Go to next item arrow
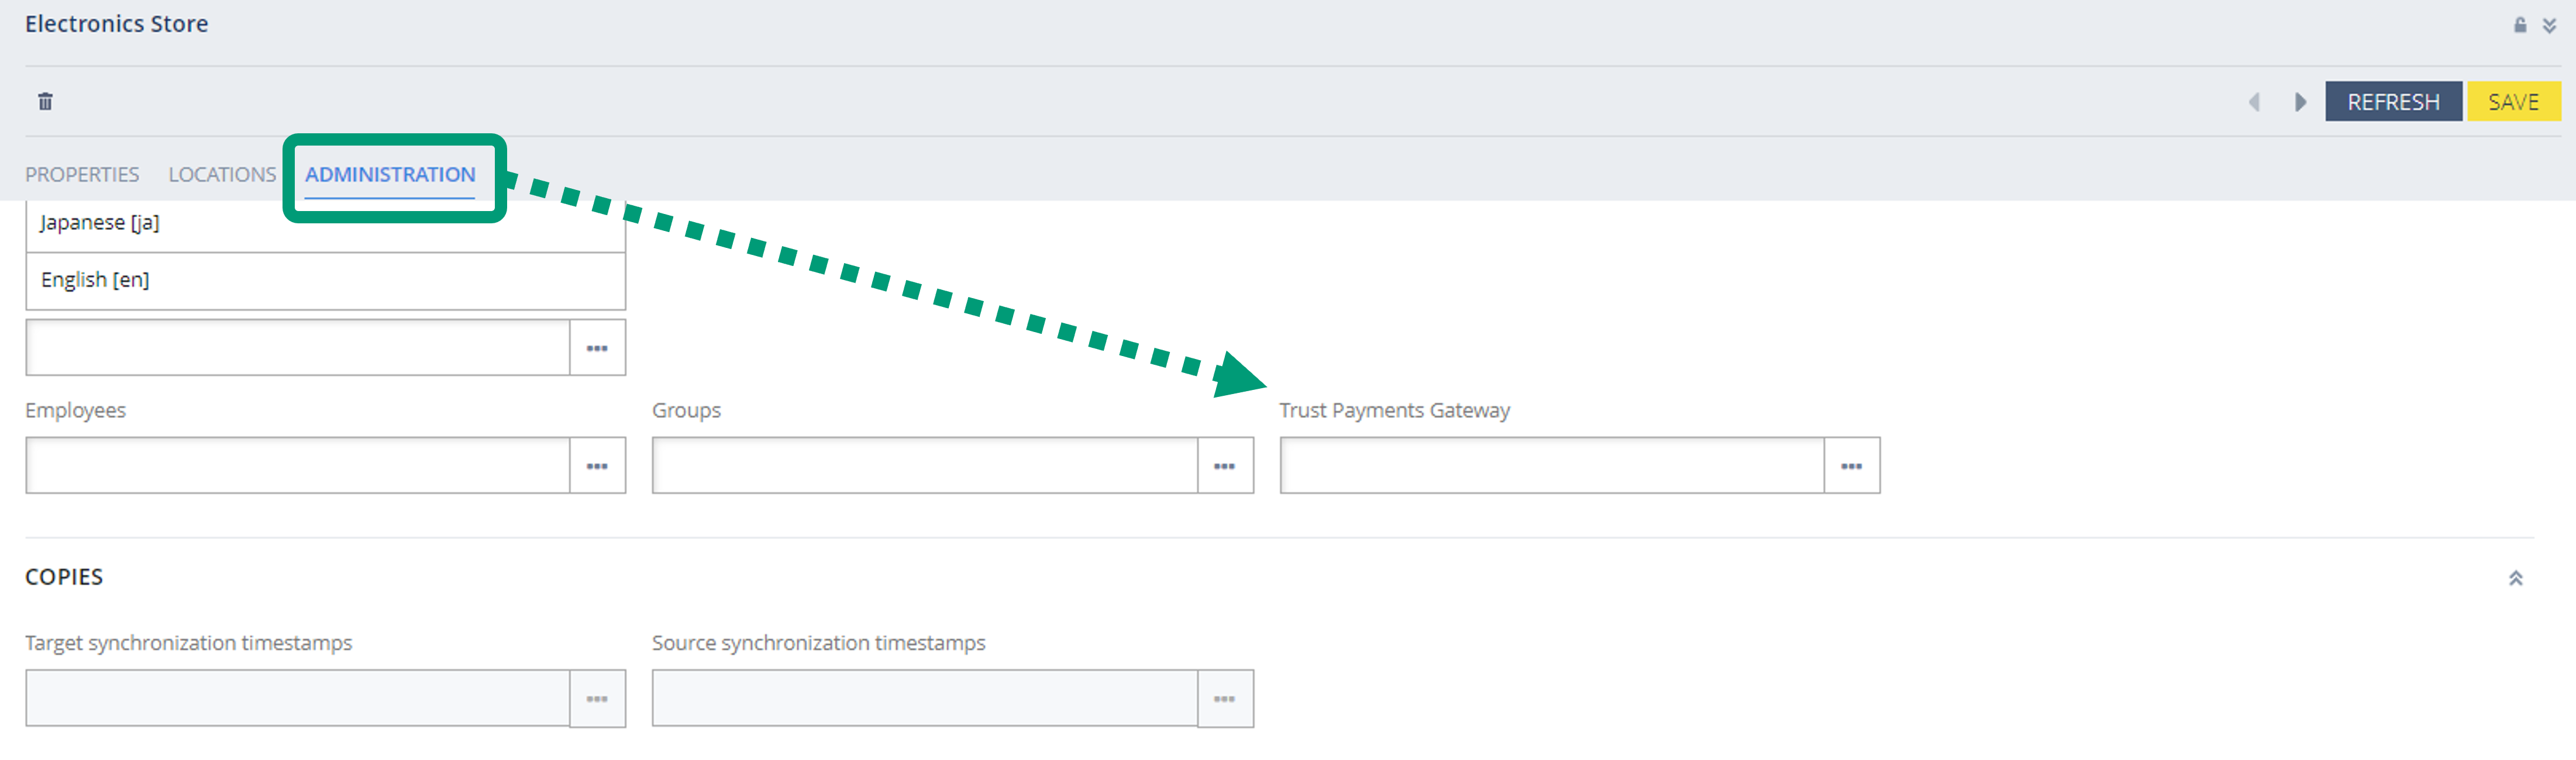The width and height of the screenshot is (2576, 760). tap(2300, 102)
